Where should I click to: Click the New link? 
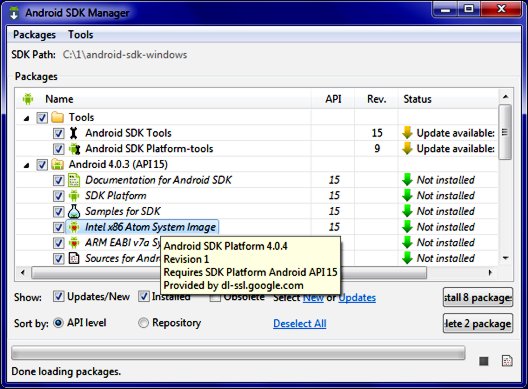(313, 298)
